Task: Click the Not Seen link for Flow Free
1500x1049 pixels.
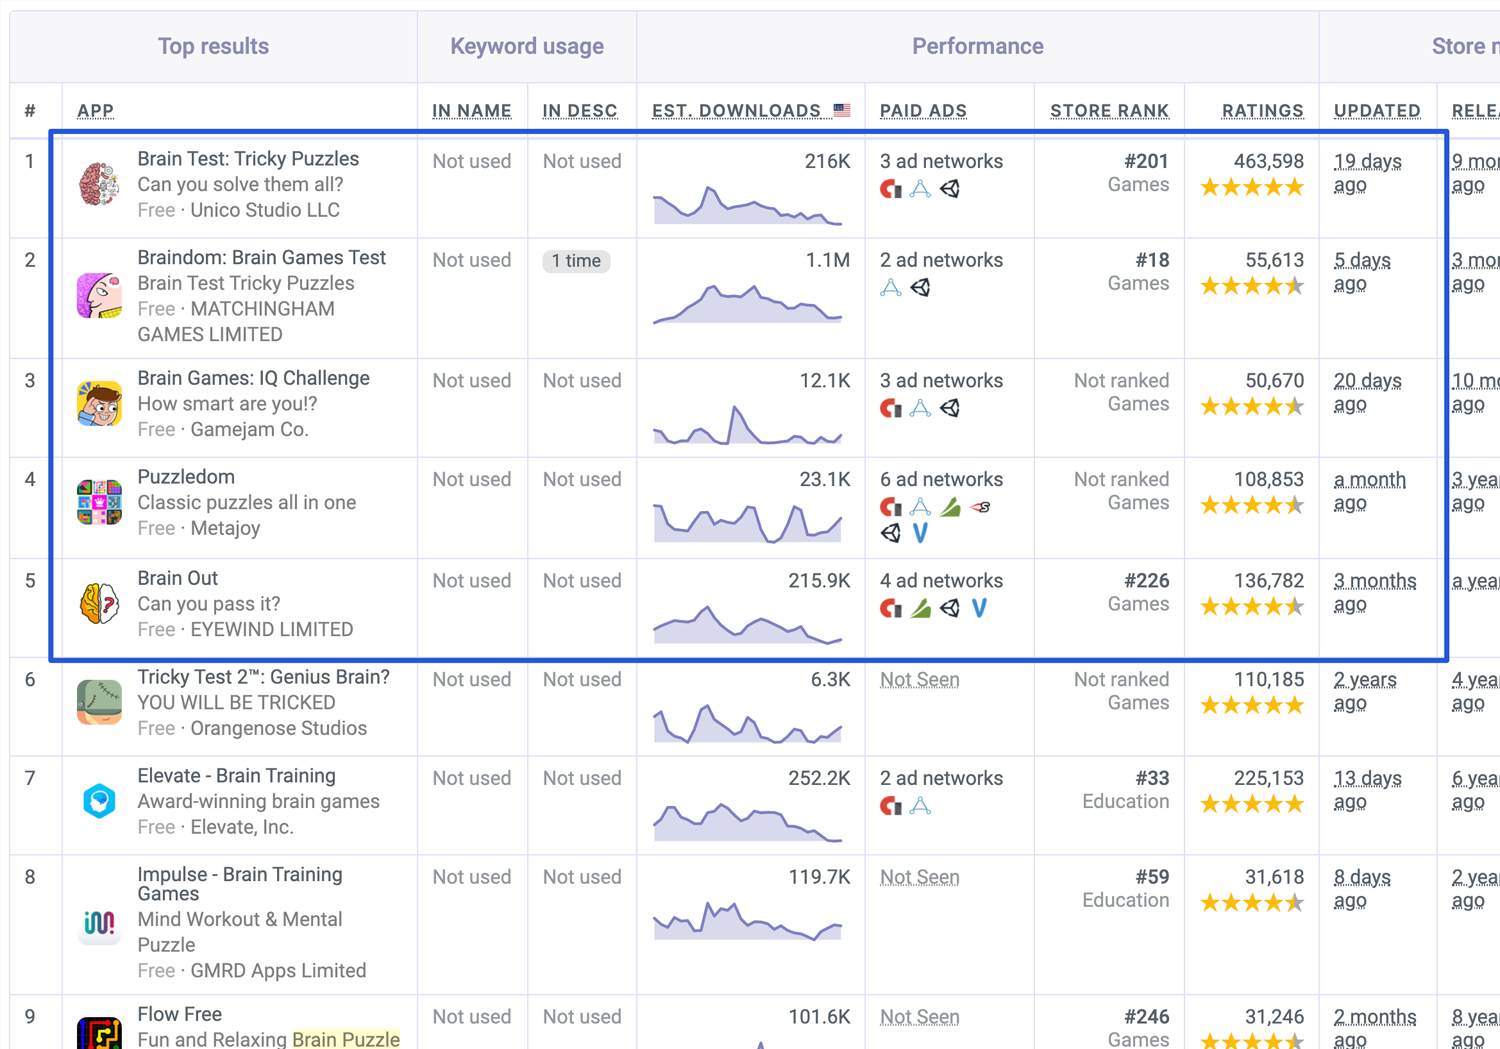Action: [919, 1018]
